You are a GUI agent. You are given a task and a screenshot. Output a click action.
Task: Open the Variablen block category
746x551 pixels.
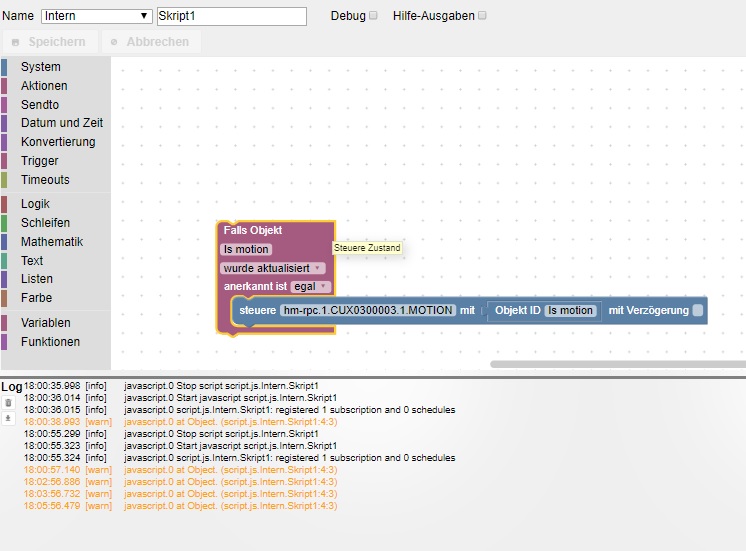(56, 323)
